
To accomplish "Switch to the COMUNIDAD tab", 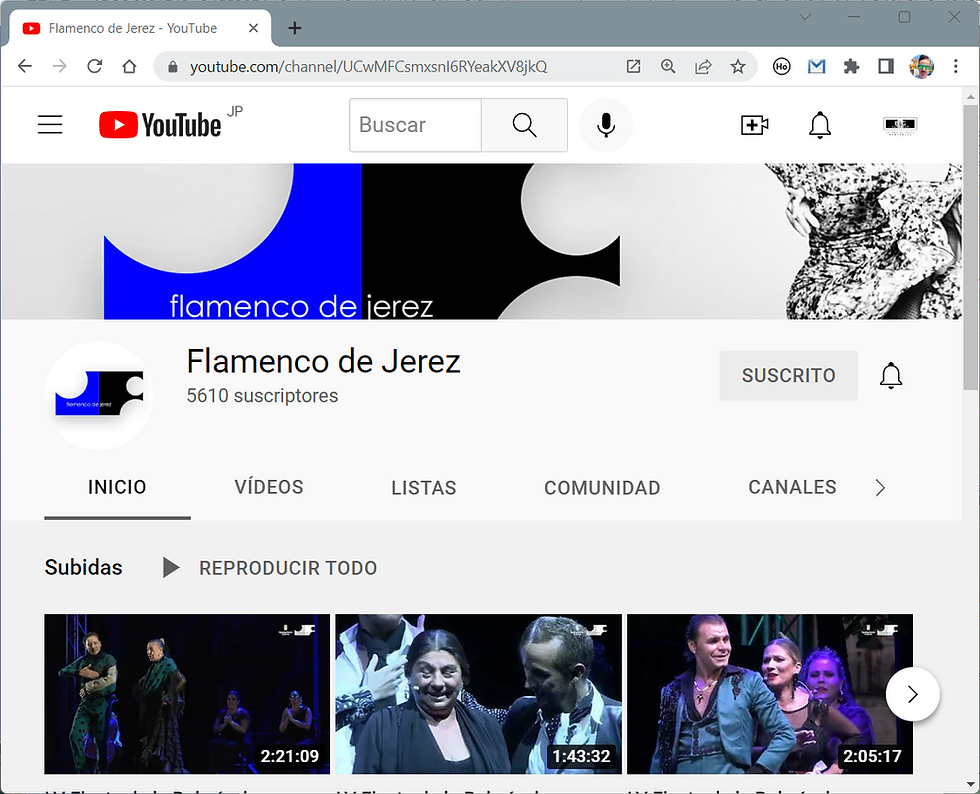I will (602, 488).
